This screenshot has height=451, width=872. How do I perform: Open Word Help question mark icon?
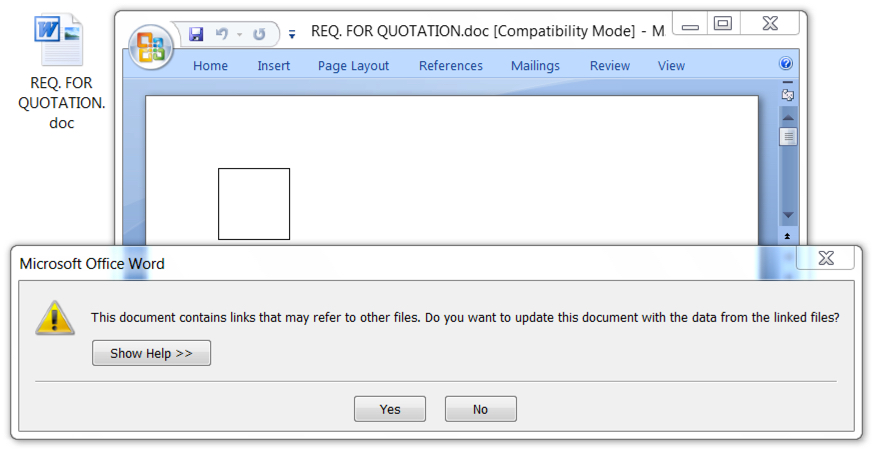click(x=786, y=63)
